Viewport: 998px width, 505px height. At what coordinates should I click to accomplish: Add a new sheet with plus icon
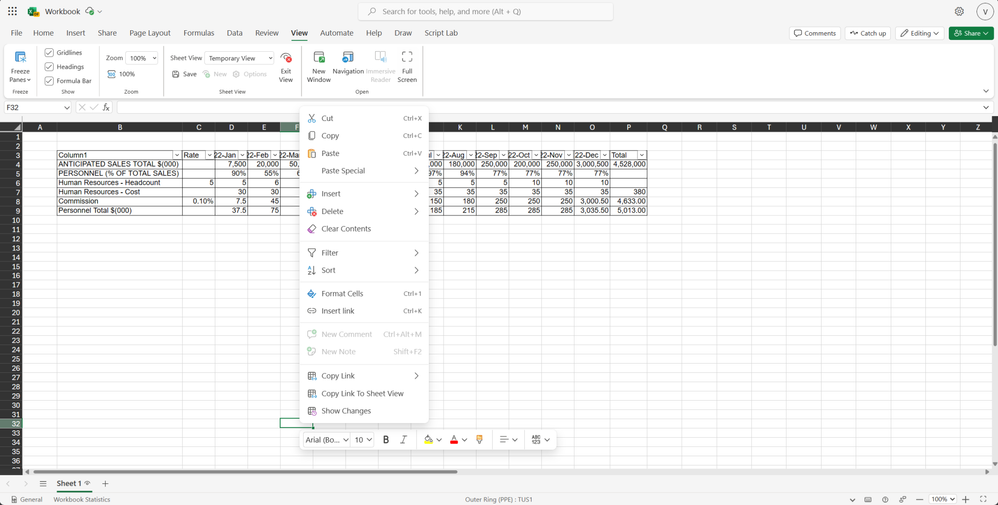[x=106, y=483]
